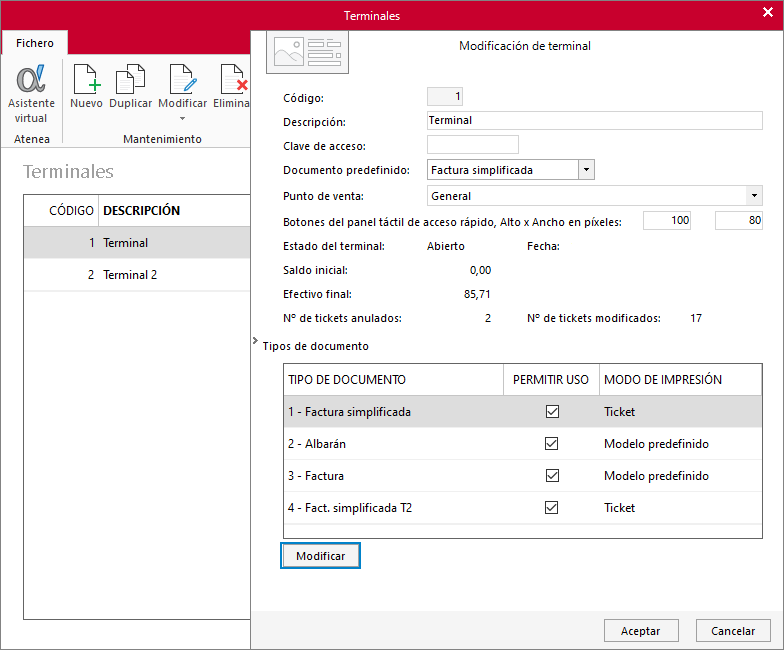Screen dimensions: 784x650
Task: Dismiss the dialog with Cancelar
Action: click(733, 631)
